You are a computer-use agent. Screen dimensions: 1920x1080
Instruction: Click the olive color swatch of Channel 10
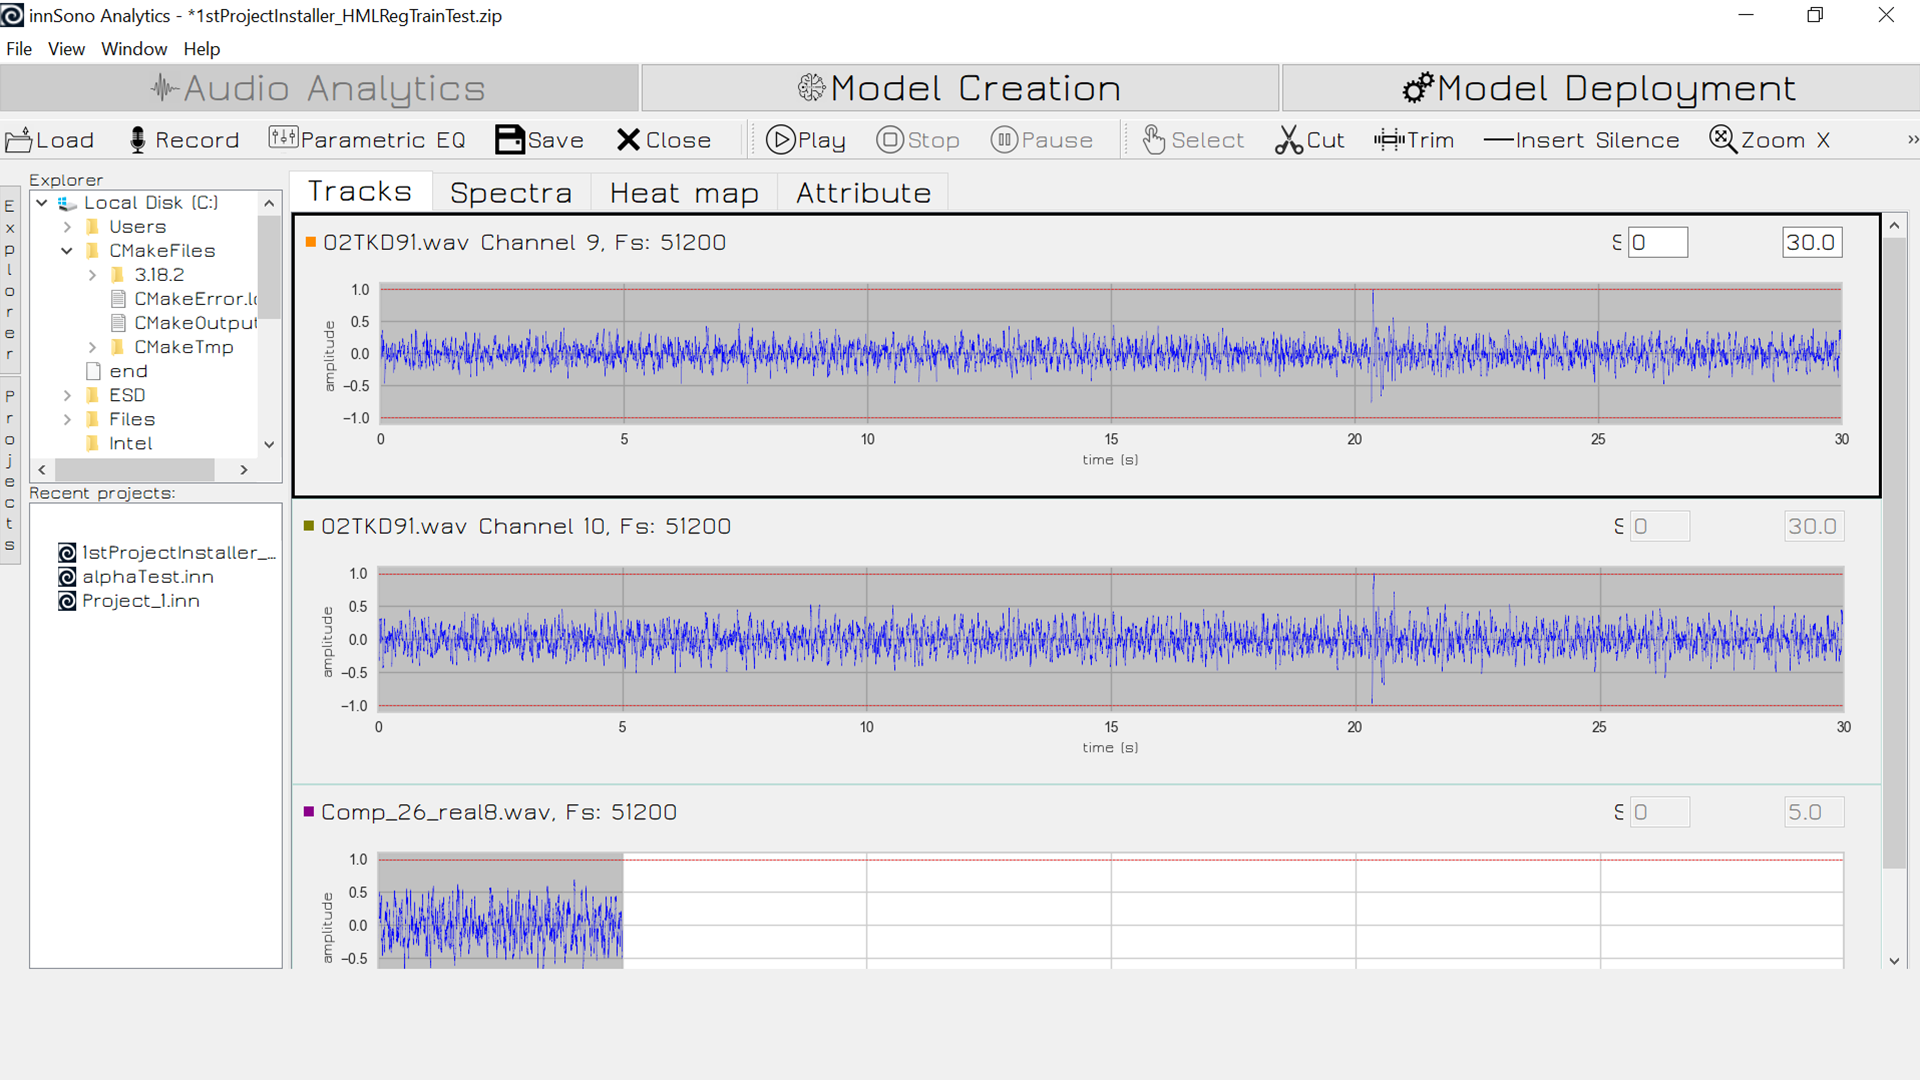tap(309, 526)
